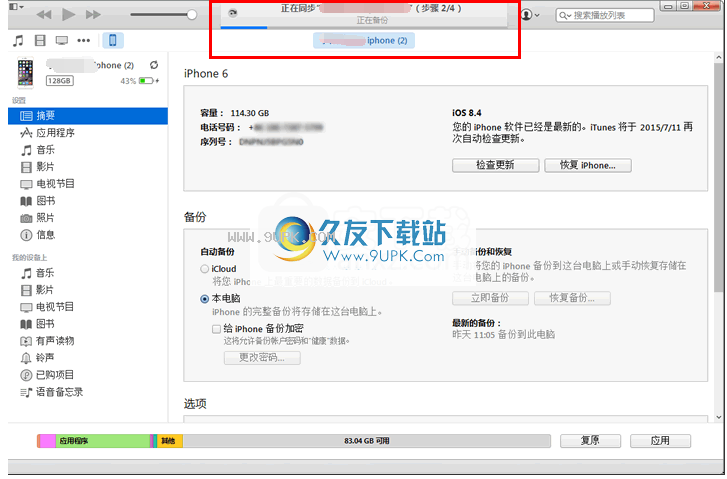The width and height of the screenshot is (727, 479).
Task: Open the mini player menu icon at top-left
Action: click(16, 6)
